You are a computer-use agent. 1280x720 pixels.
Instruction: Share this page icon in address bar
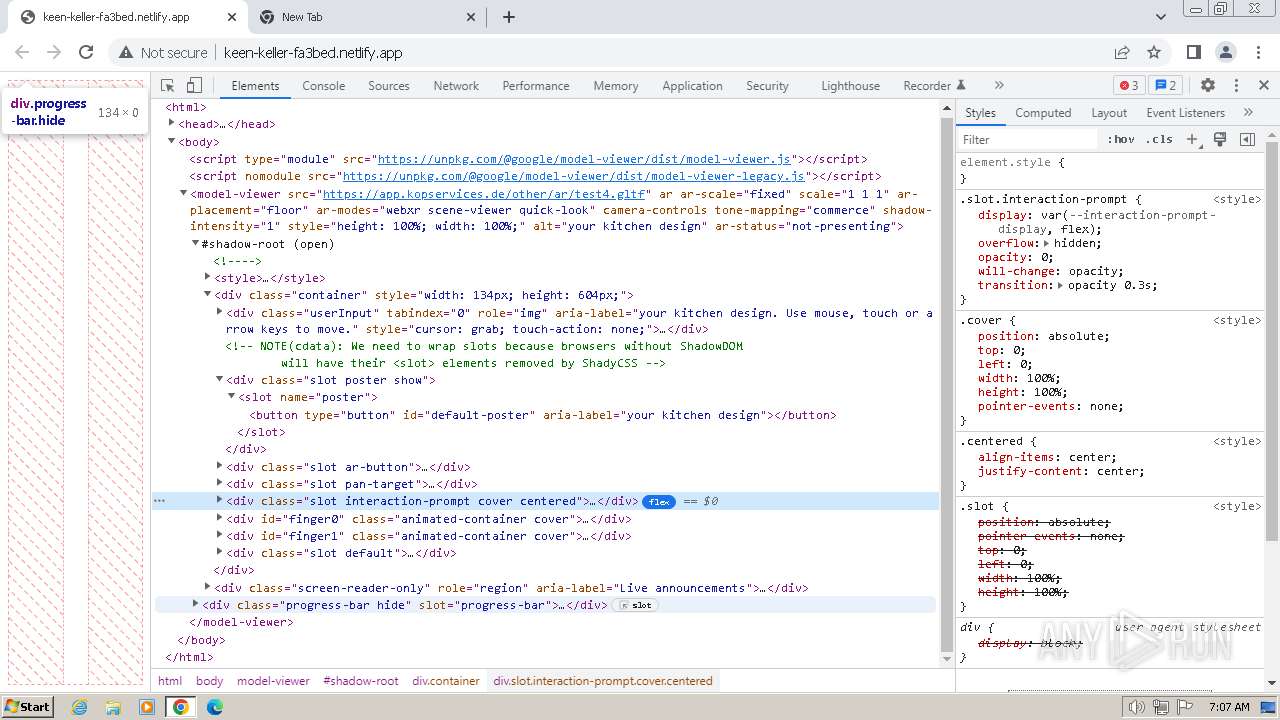point(1122,52)
